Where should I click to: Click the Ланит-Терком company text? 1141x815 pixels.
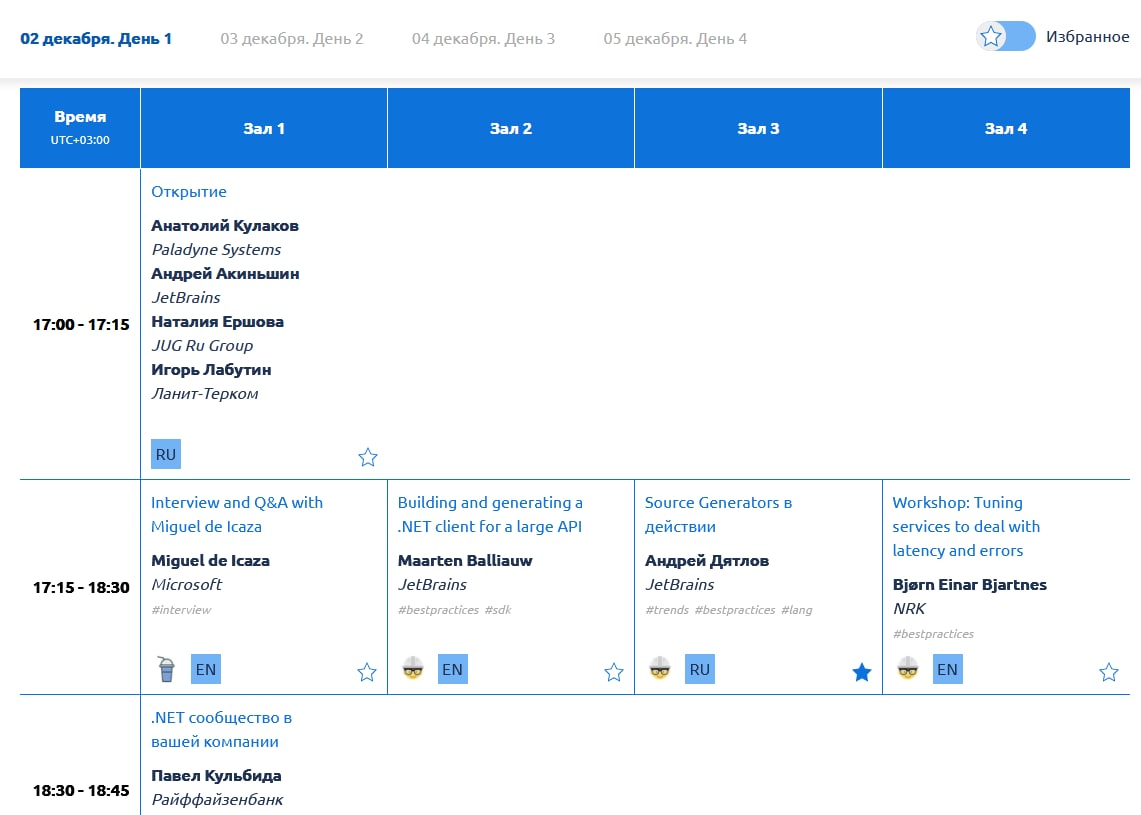coord(204,394)
